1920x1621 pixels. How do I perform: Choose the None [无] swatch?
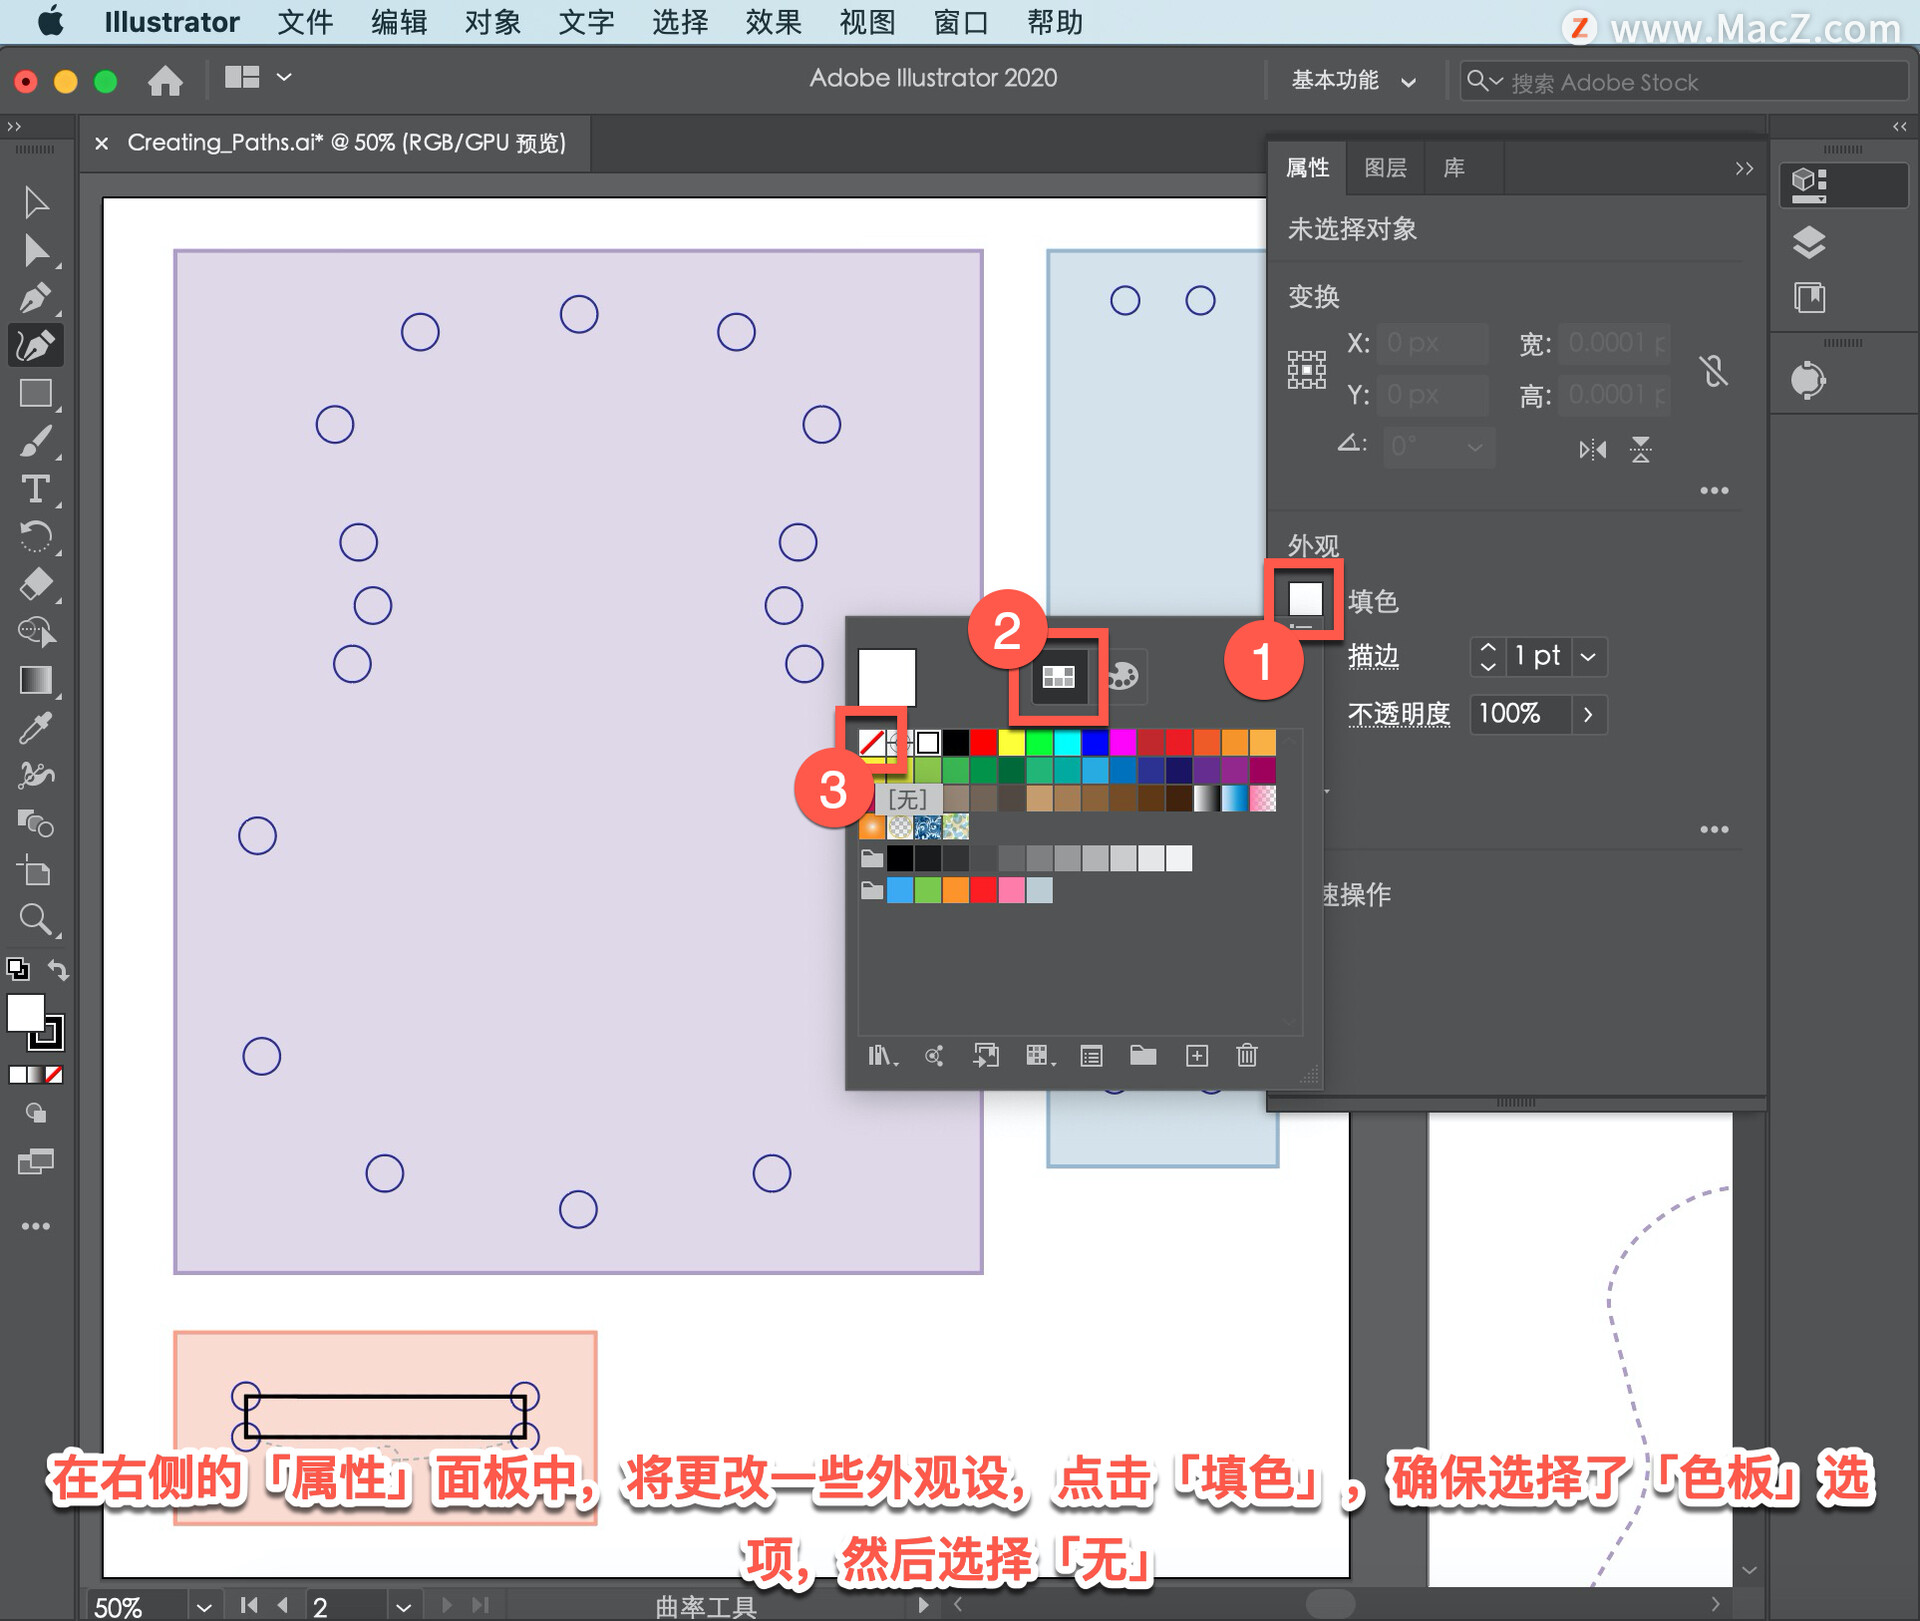(872, 743)
